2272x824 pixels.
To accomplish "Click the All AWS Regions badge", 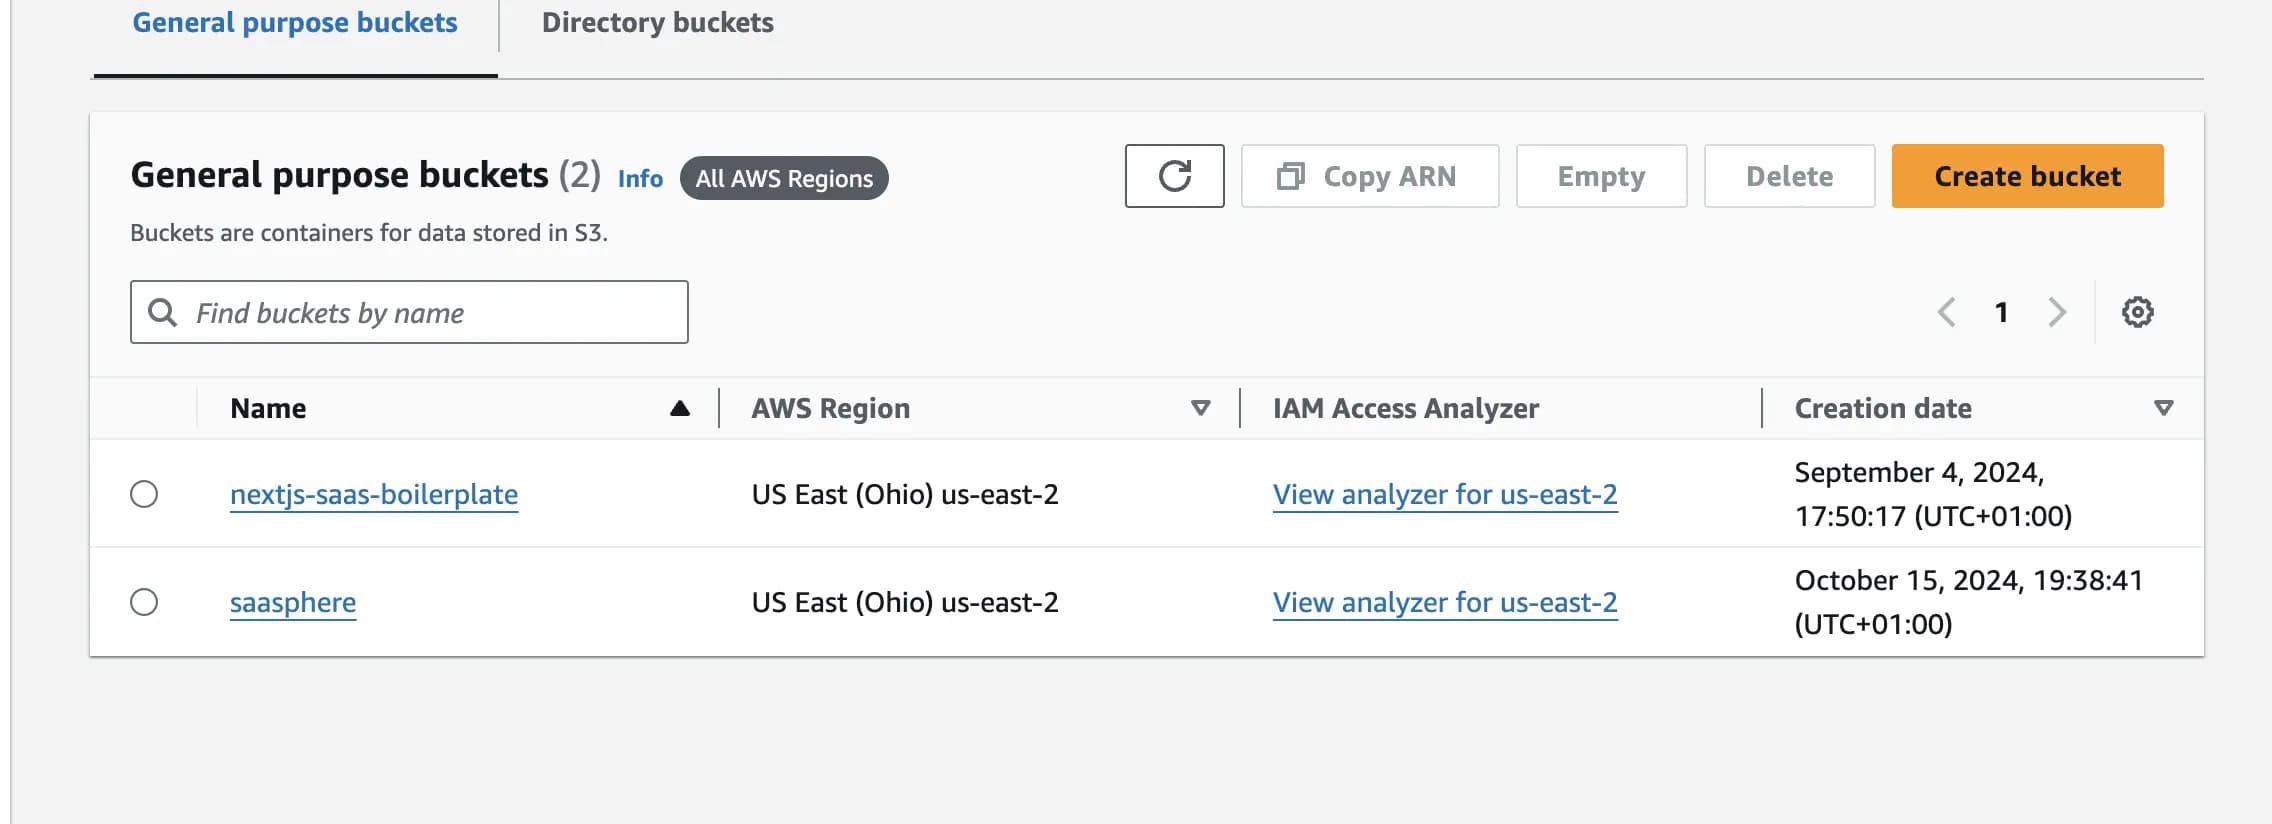I will 784,178.
